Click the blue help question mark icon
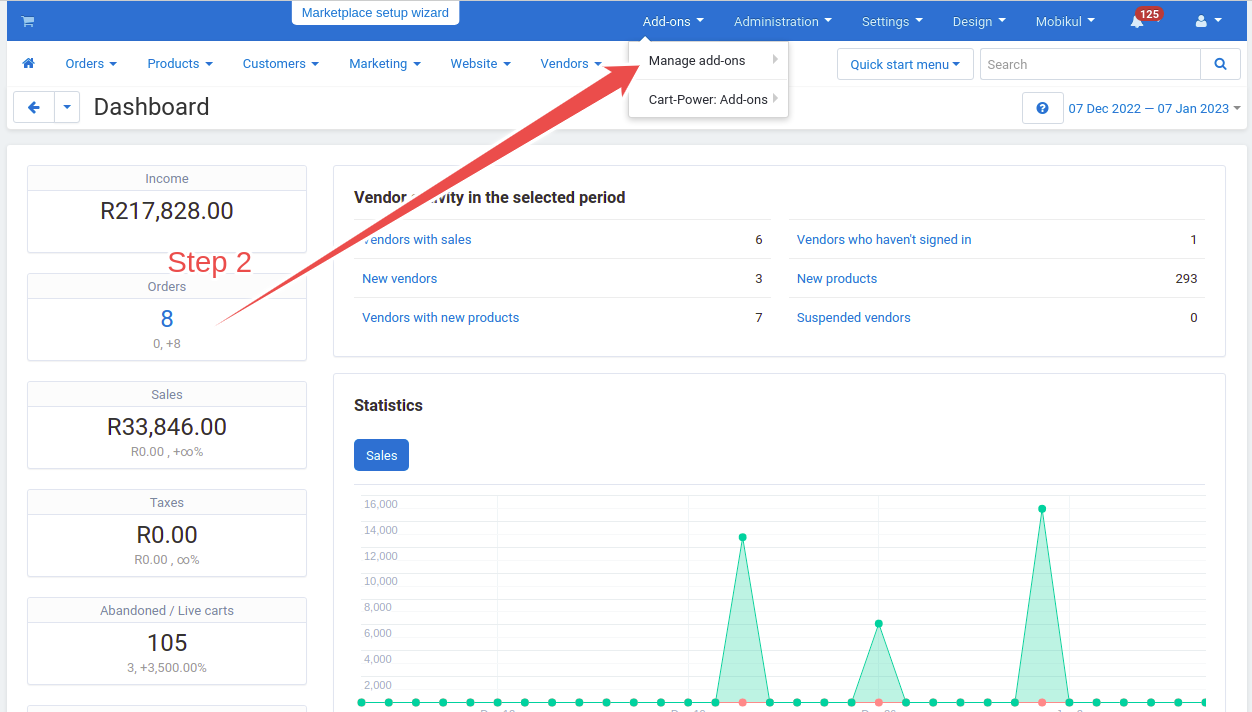 1042,108
